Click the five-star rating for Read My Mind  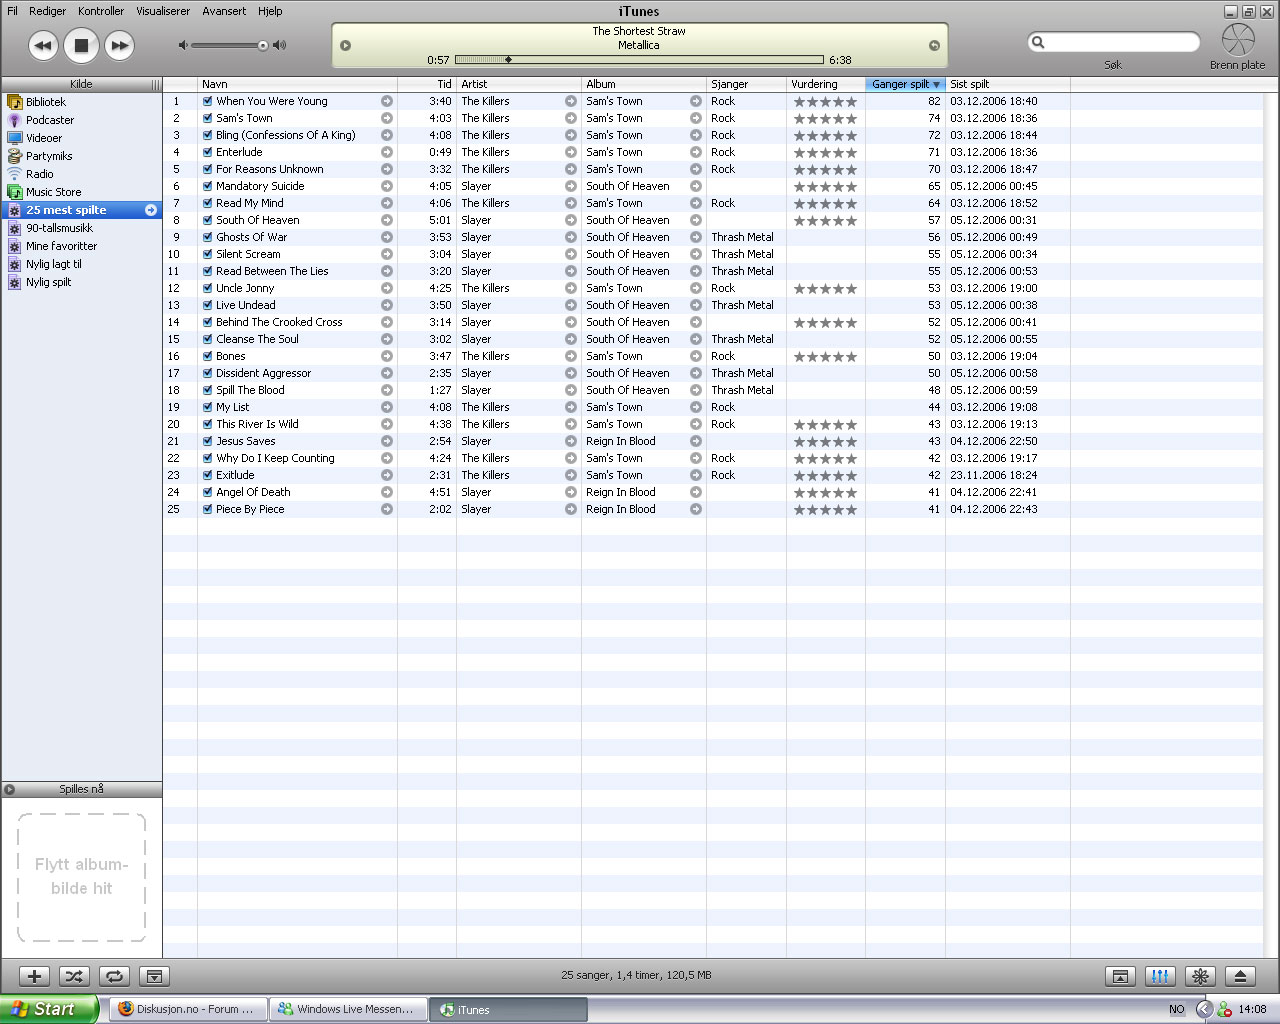(x=825, y=203)
